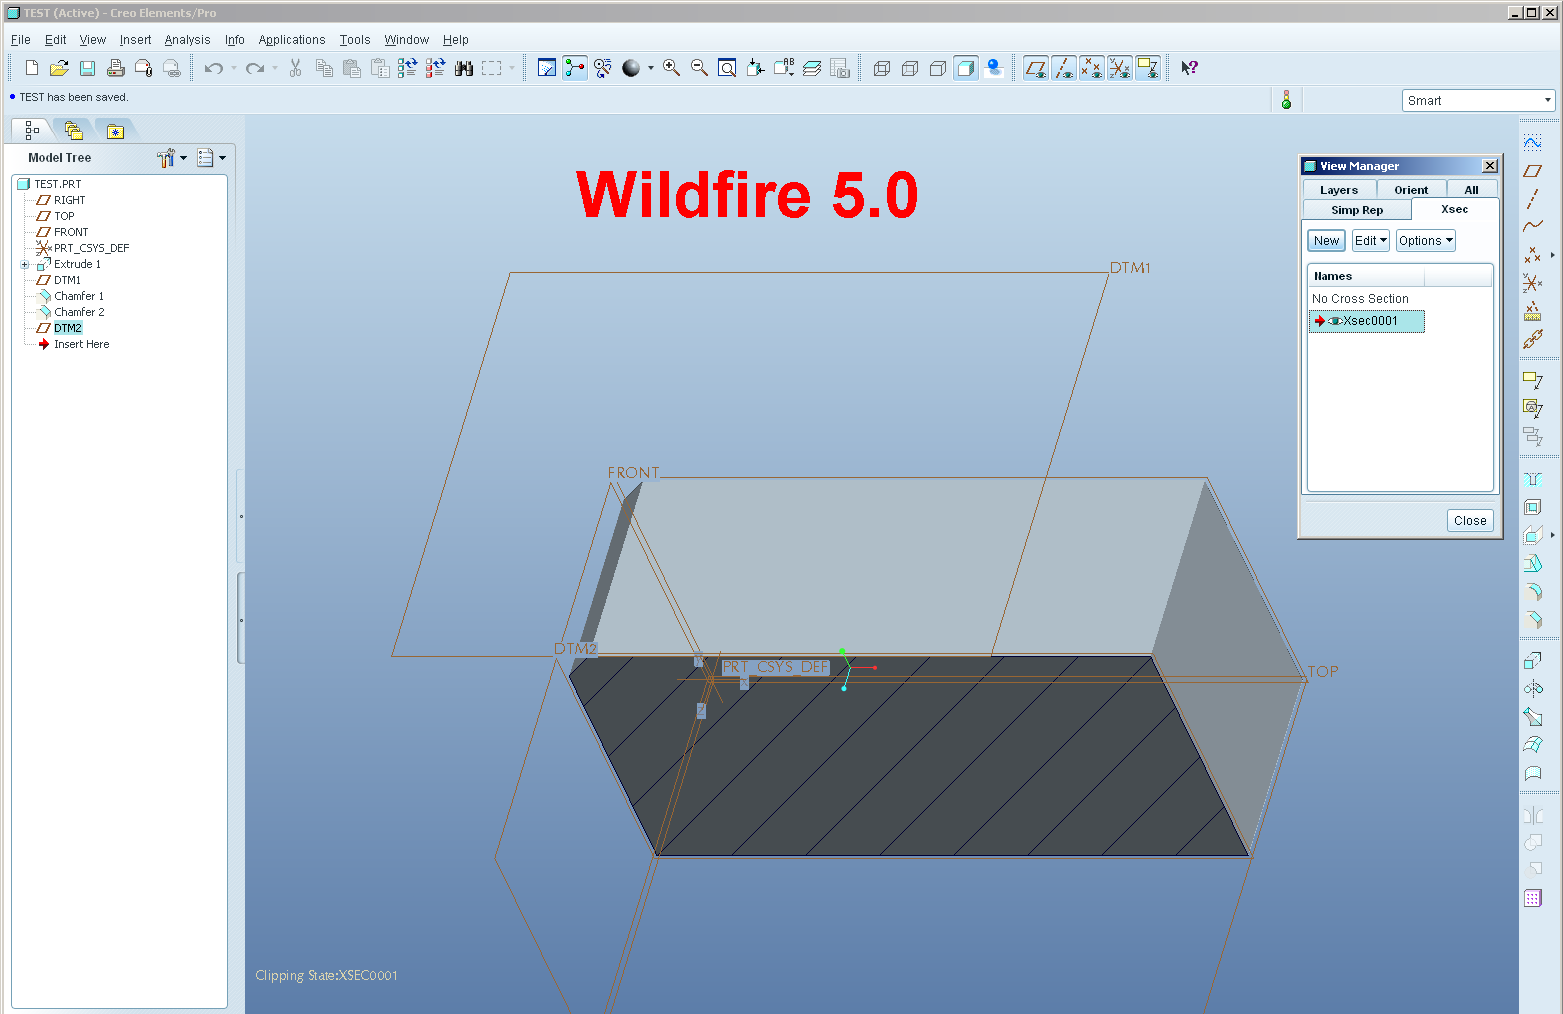Switch to No Hidden display
Screen dimensions: 1563x1014
938,68
